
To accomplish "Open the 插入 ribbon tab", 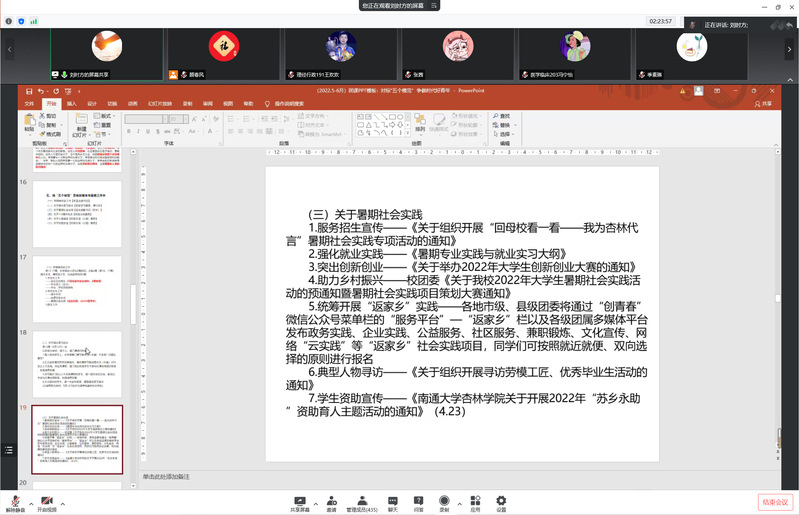I will pyautogui.click(x=71, y=103).
